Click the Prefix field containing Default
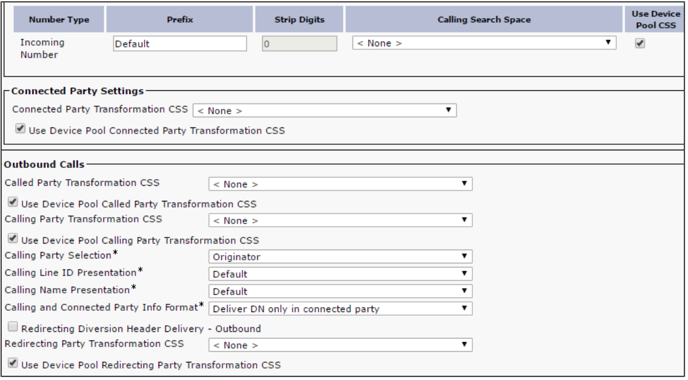 pos(180,43)
